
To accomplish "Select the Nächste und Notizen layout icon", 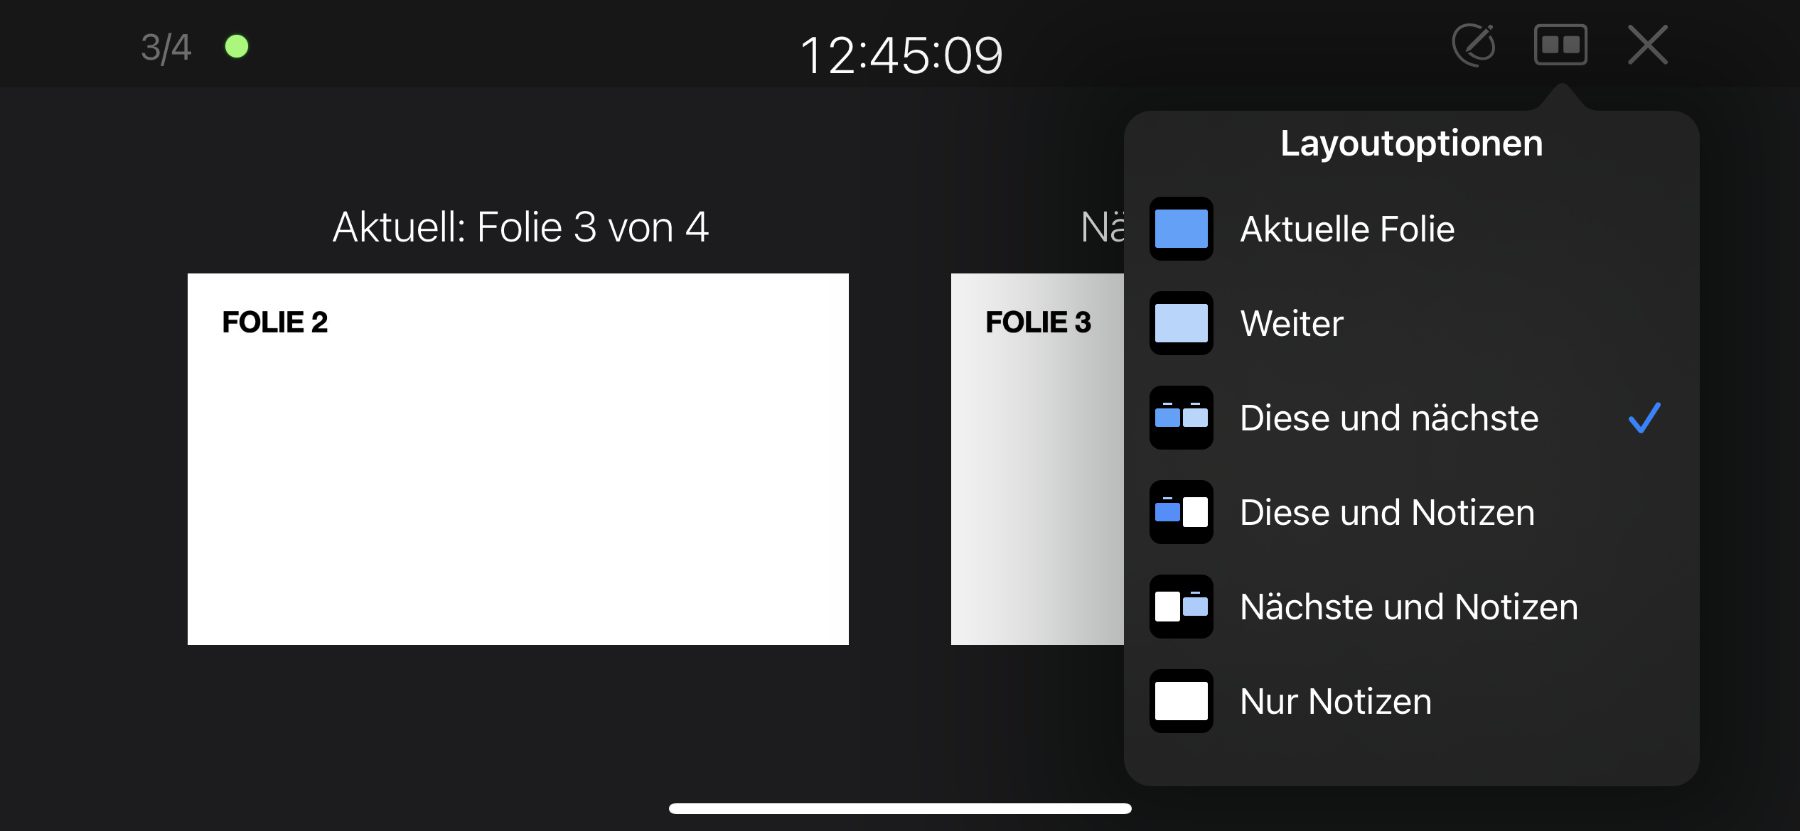I will click(x=1181, y=606).
